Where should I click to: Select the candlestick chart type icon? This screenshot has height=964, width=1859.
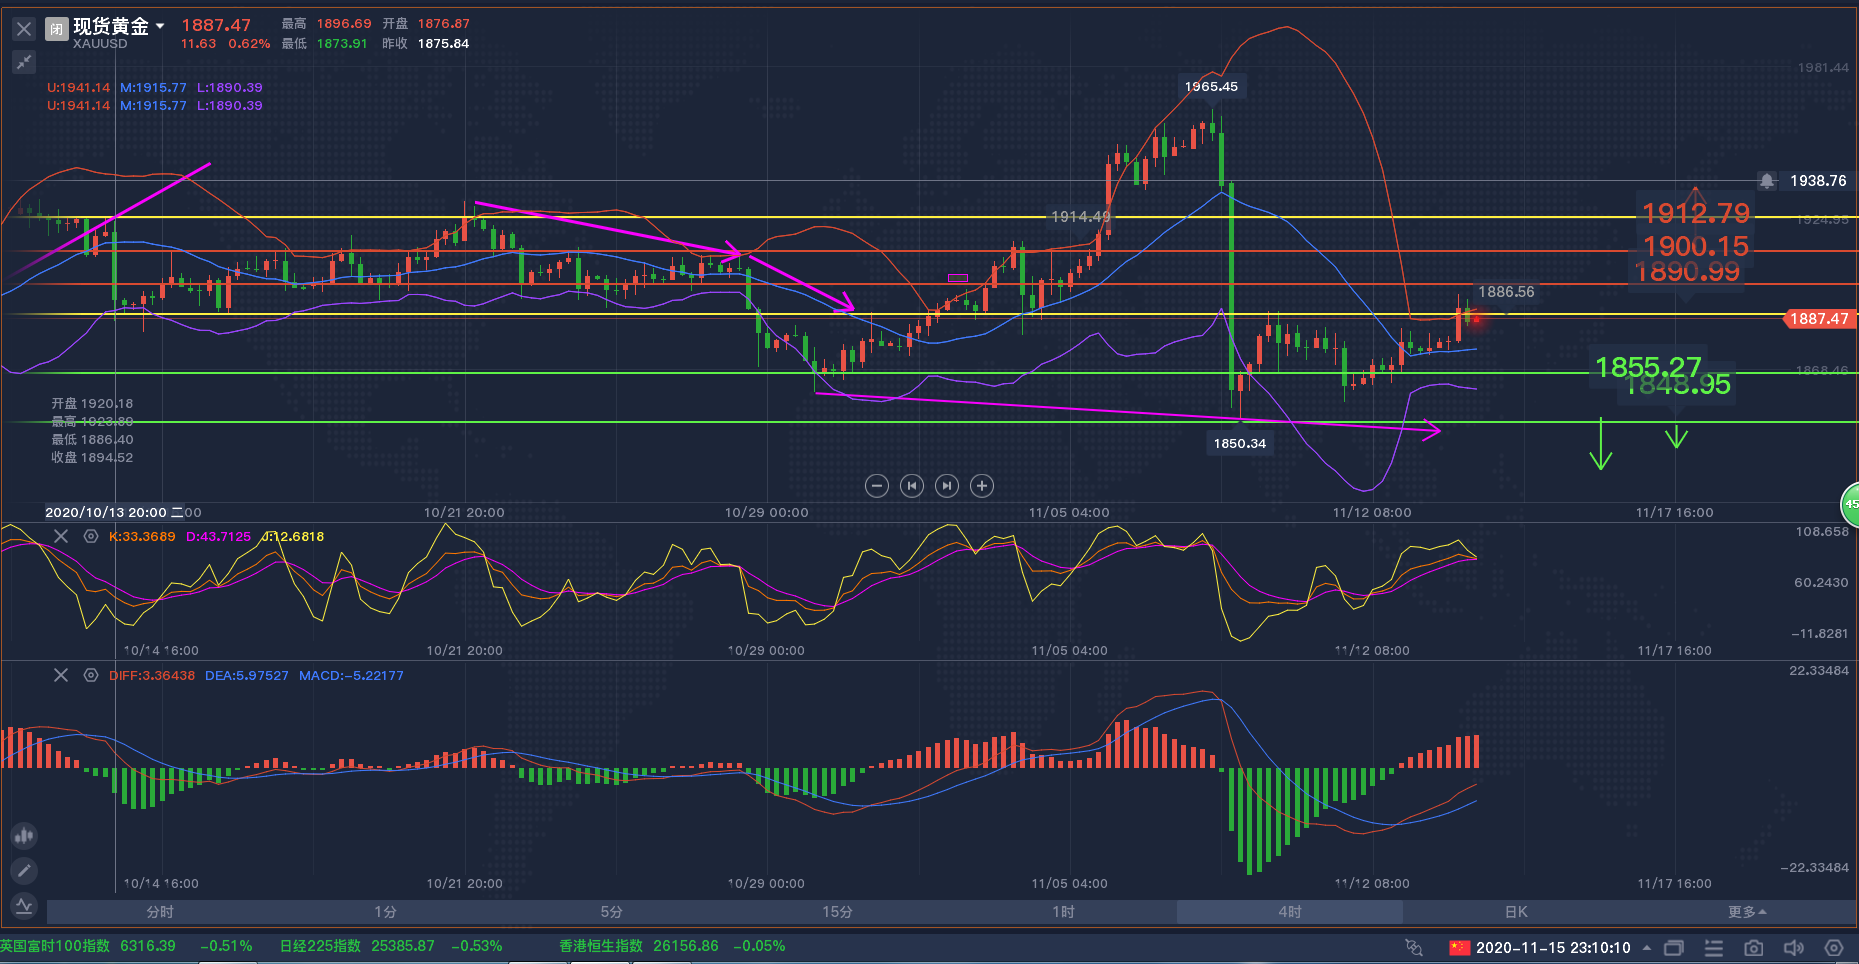pyautogui.click(x=24, y=835)
